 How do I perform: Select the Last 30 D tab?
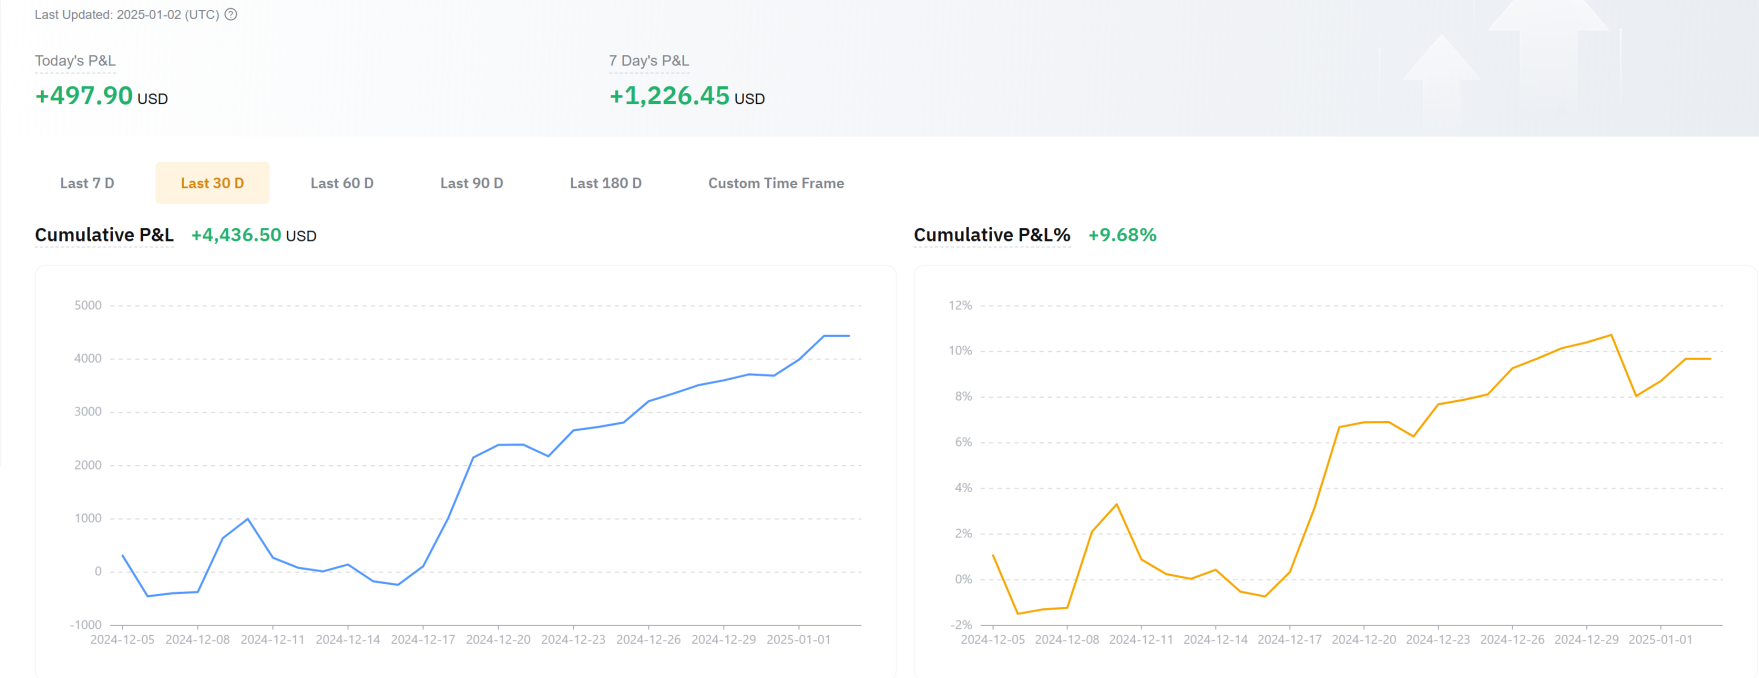coord(212,183)
